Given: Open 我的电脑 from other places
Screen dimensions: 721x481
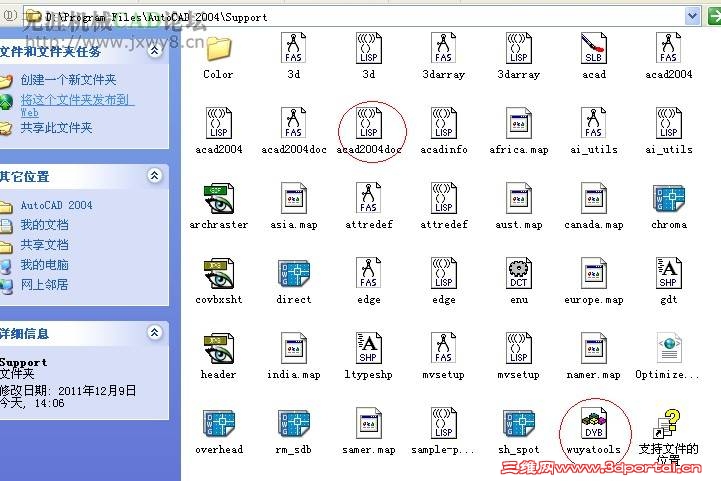Looking at the screenshot, I should click(44, 265).
